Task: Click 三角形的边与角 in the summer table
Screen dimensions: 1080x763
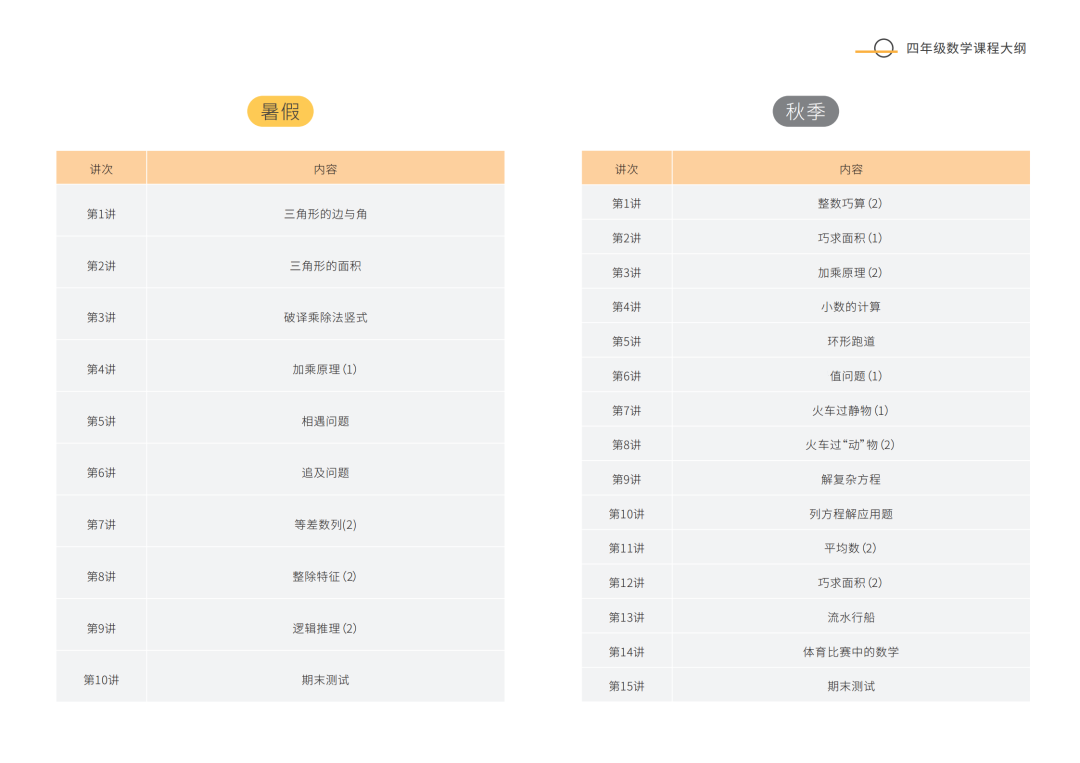Action: point(325,214)
